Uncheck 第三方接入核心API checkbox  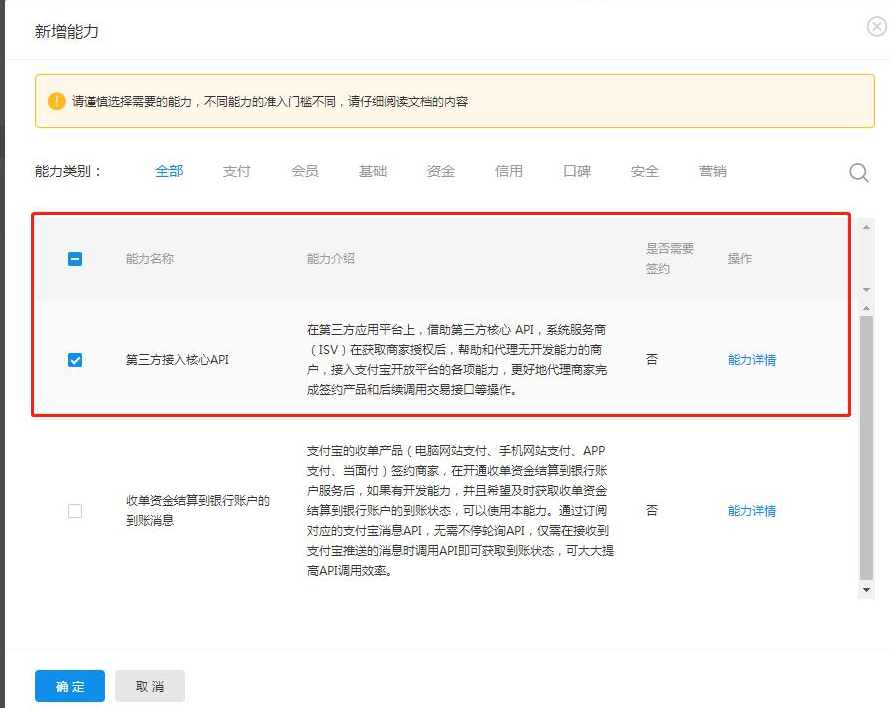pos(75,360)
